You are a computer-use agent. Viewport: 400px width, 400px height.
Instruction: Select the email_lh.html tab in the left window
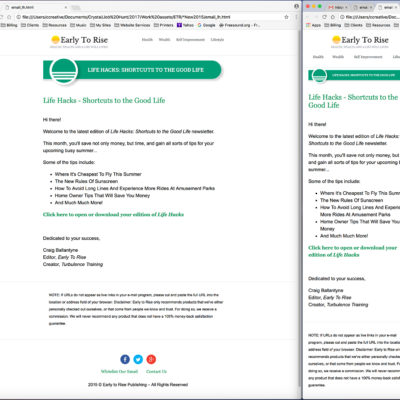(x=35, y=7)
